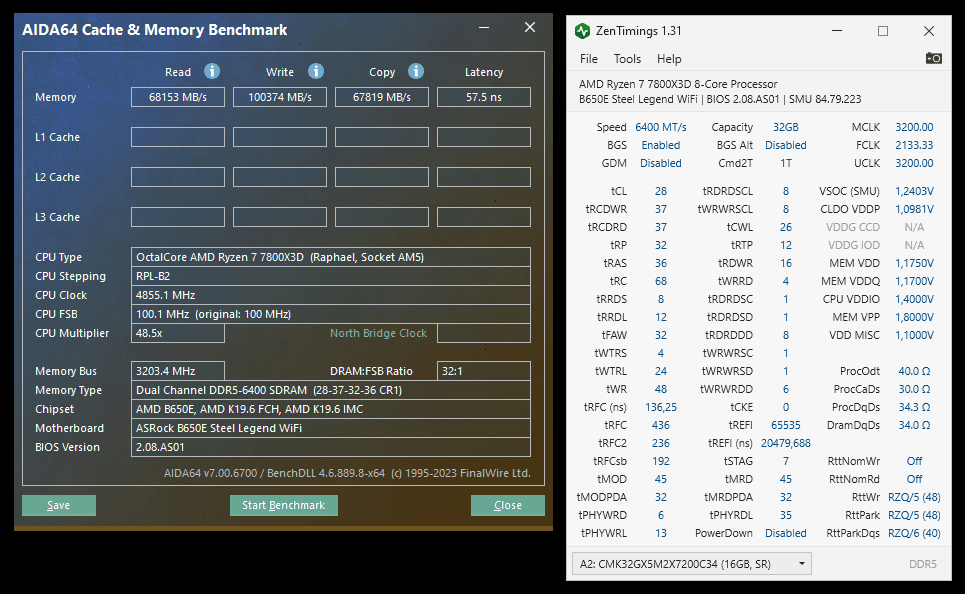This screenshot has height=594, width=965.
Task: Click the Memory Bus value 3203.4 MHz
Action: pos(178,371)
